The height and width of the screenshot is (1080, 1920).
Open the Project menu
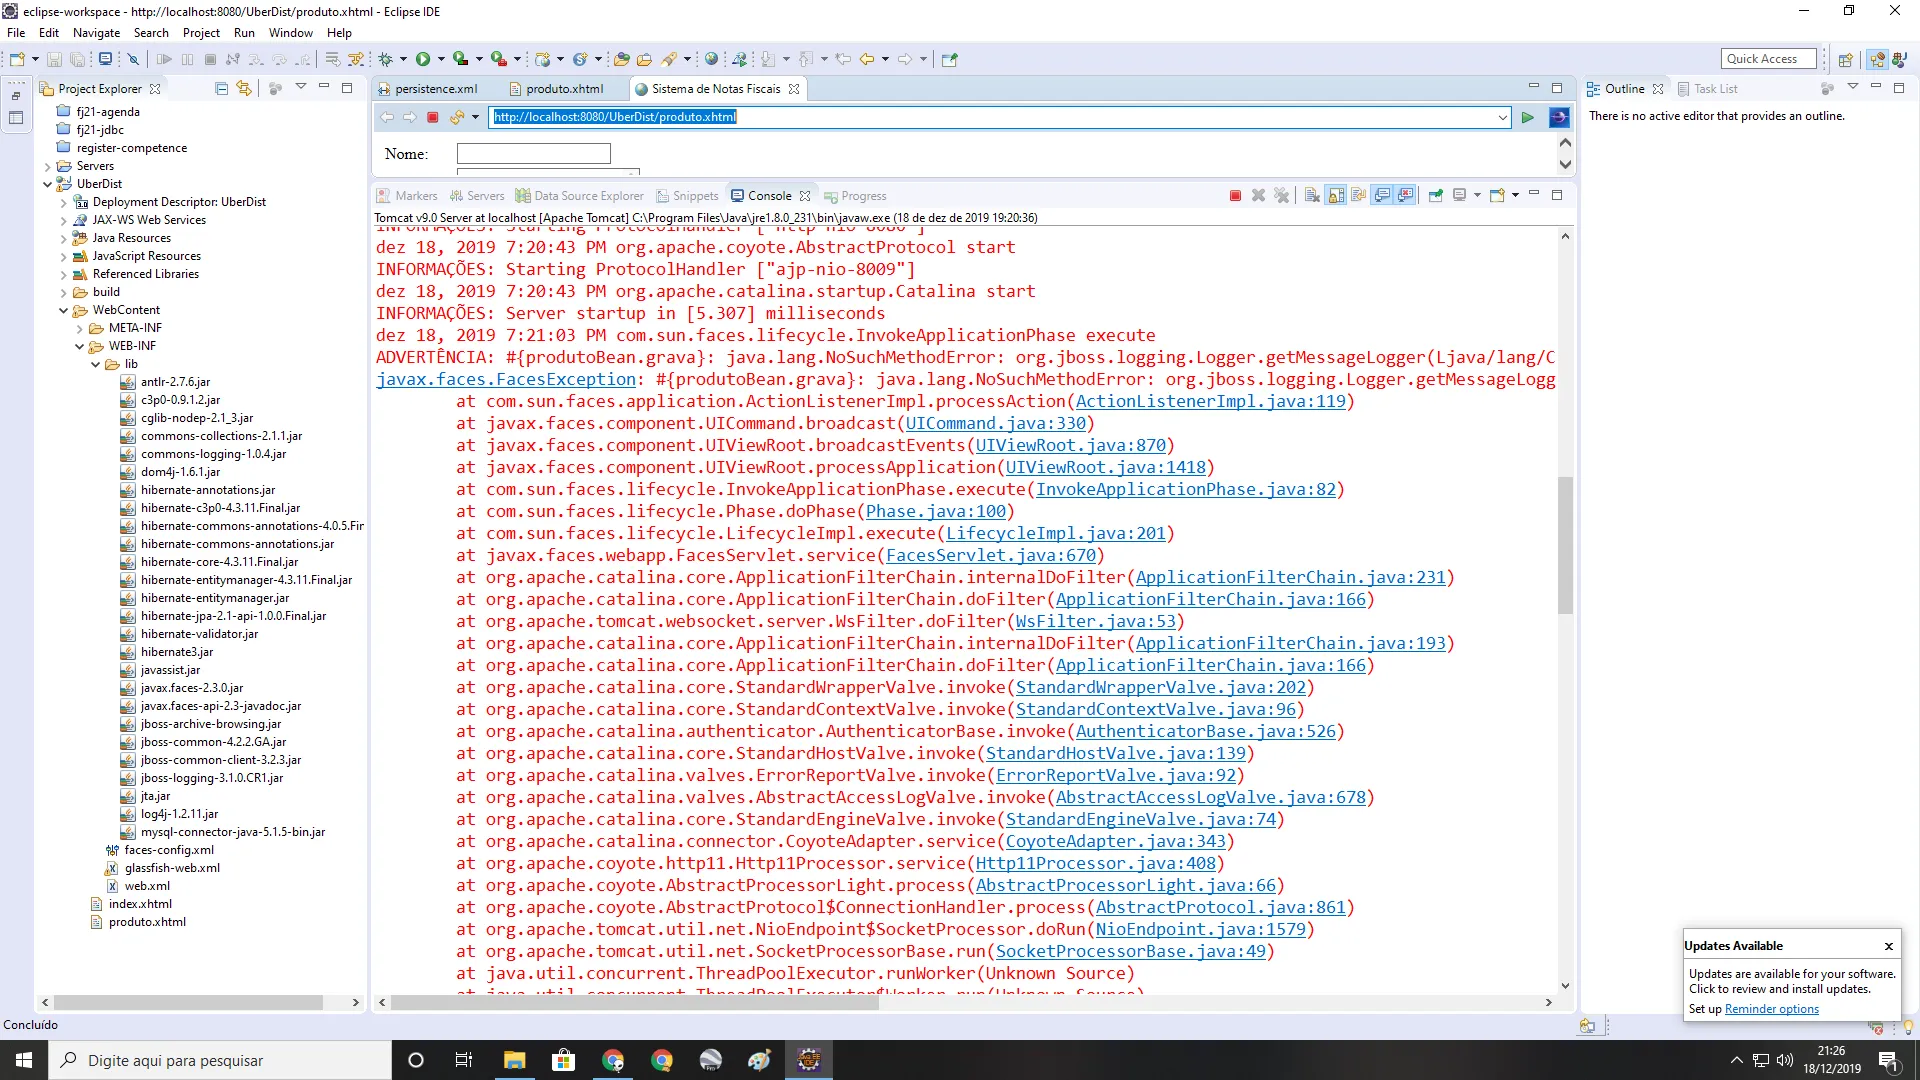click(200, 32)
